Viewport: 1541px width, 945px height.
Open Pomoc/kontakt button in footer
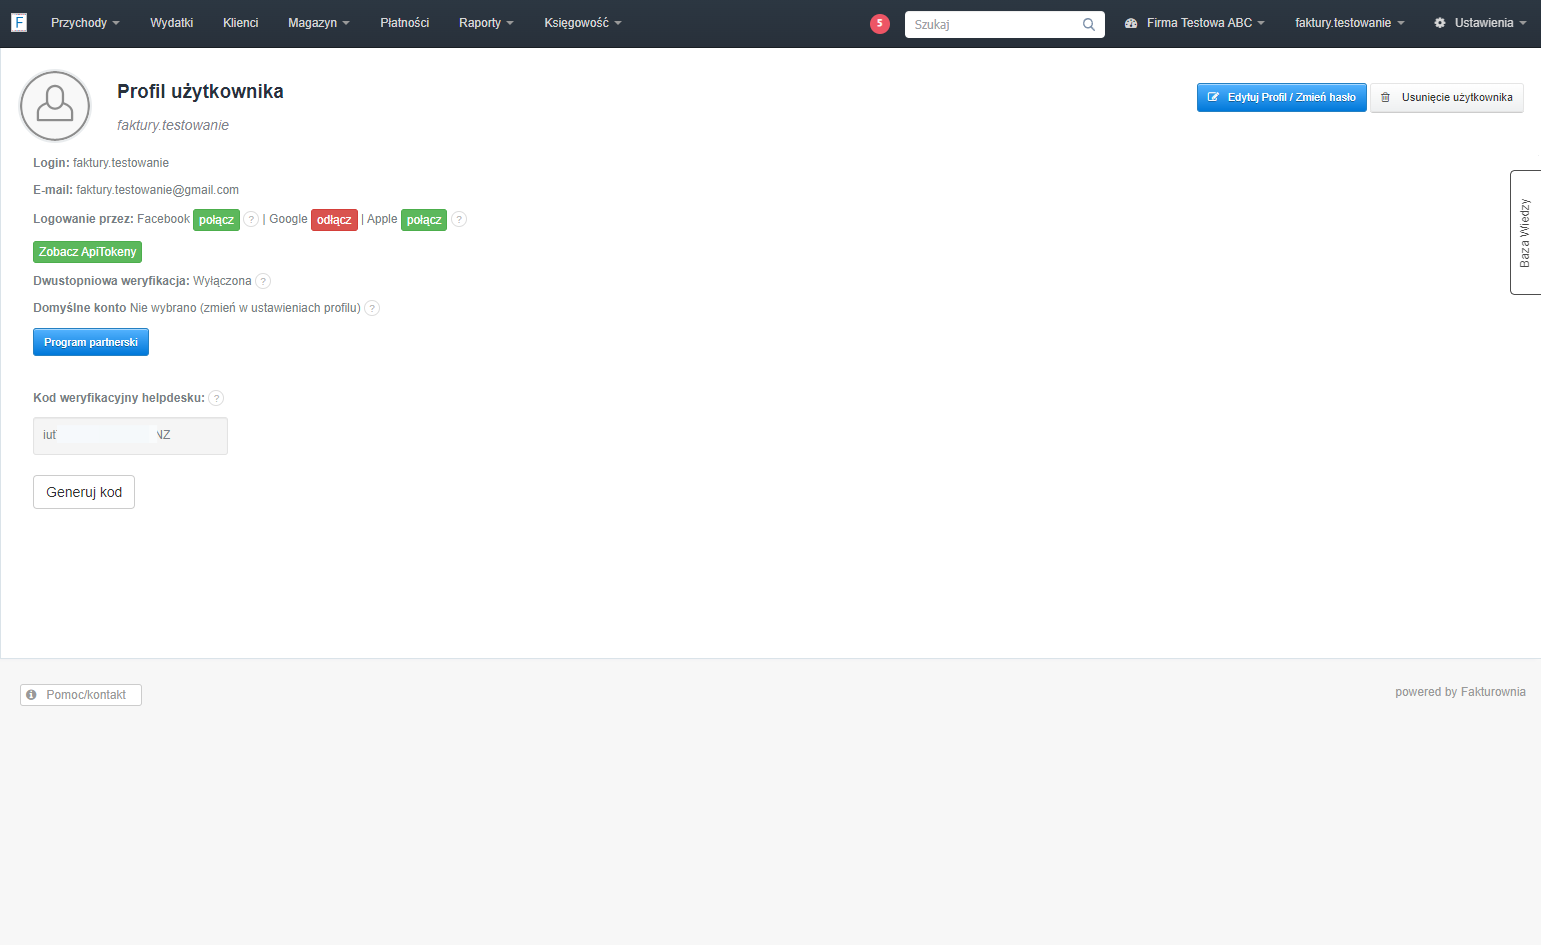(81, 695)
